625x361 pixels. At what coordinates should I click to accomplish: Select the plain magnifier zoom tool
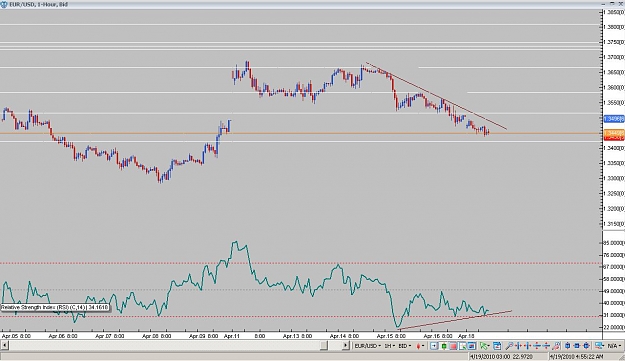tap(509, 346)
